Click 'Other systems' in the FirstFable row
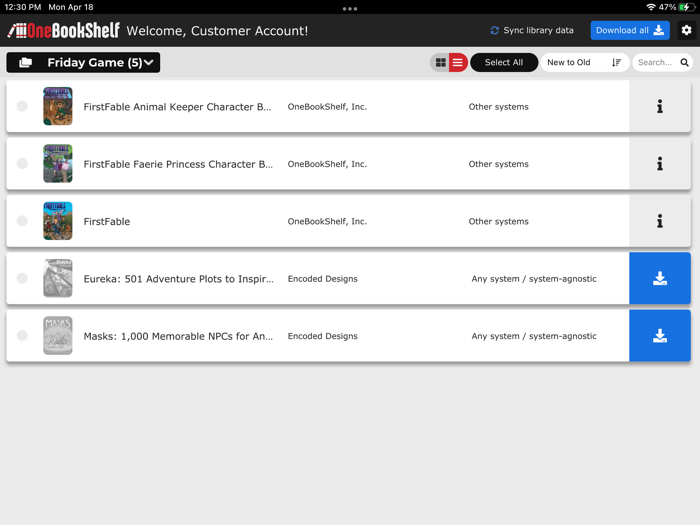The height and width of the screenshot is (525, 700). coord(498,221)
